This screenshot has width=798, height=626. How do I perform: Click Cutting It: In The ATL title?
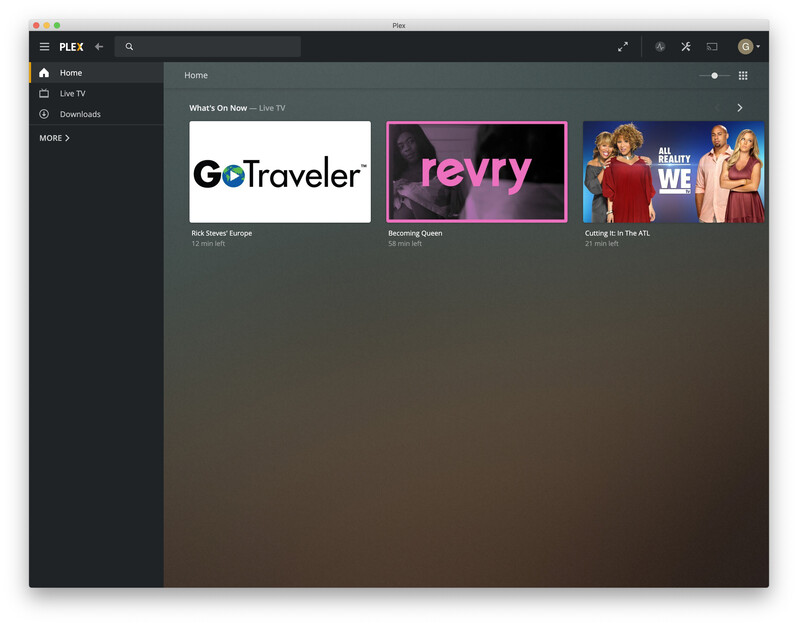click(x=617, y=233)
